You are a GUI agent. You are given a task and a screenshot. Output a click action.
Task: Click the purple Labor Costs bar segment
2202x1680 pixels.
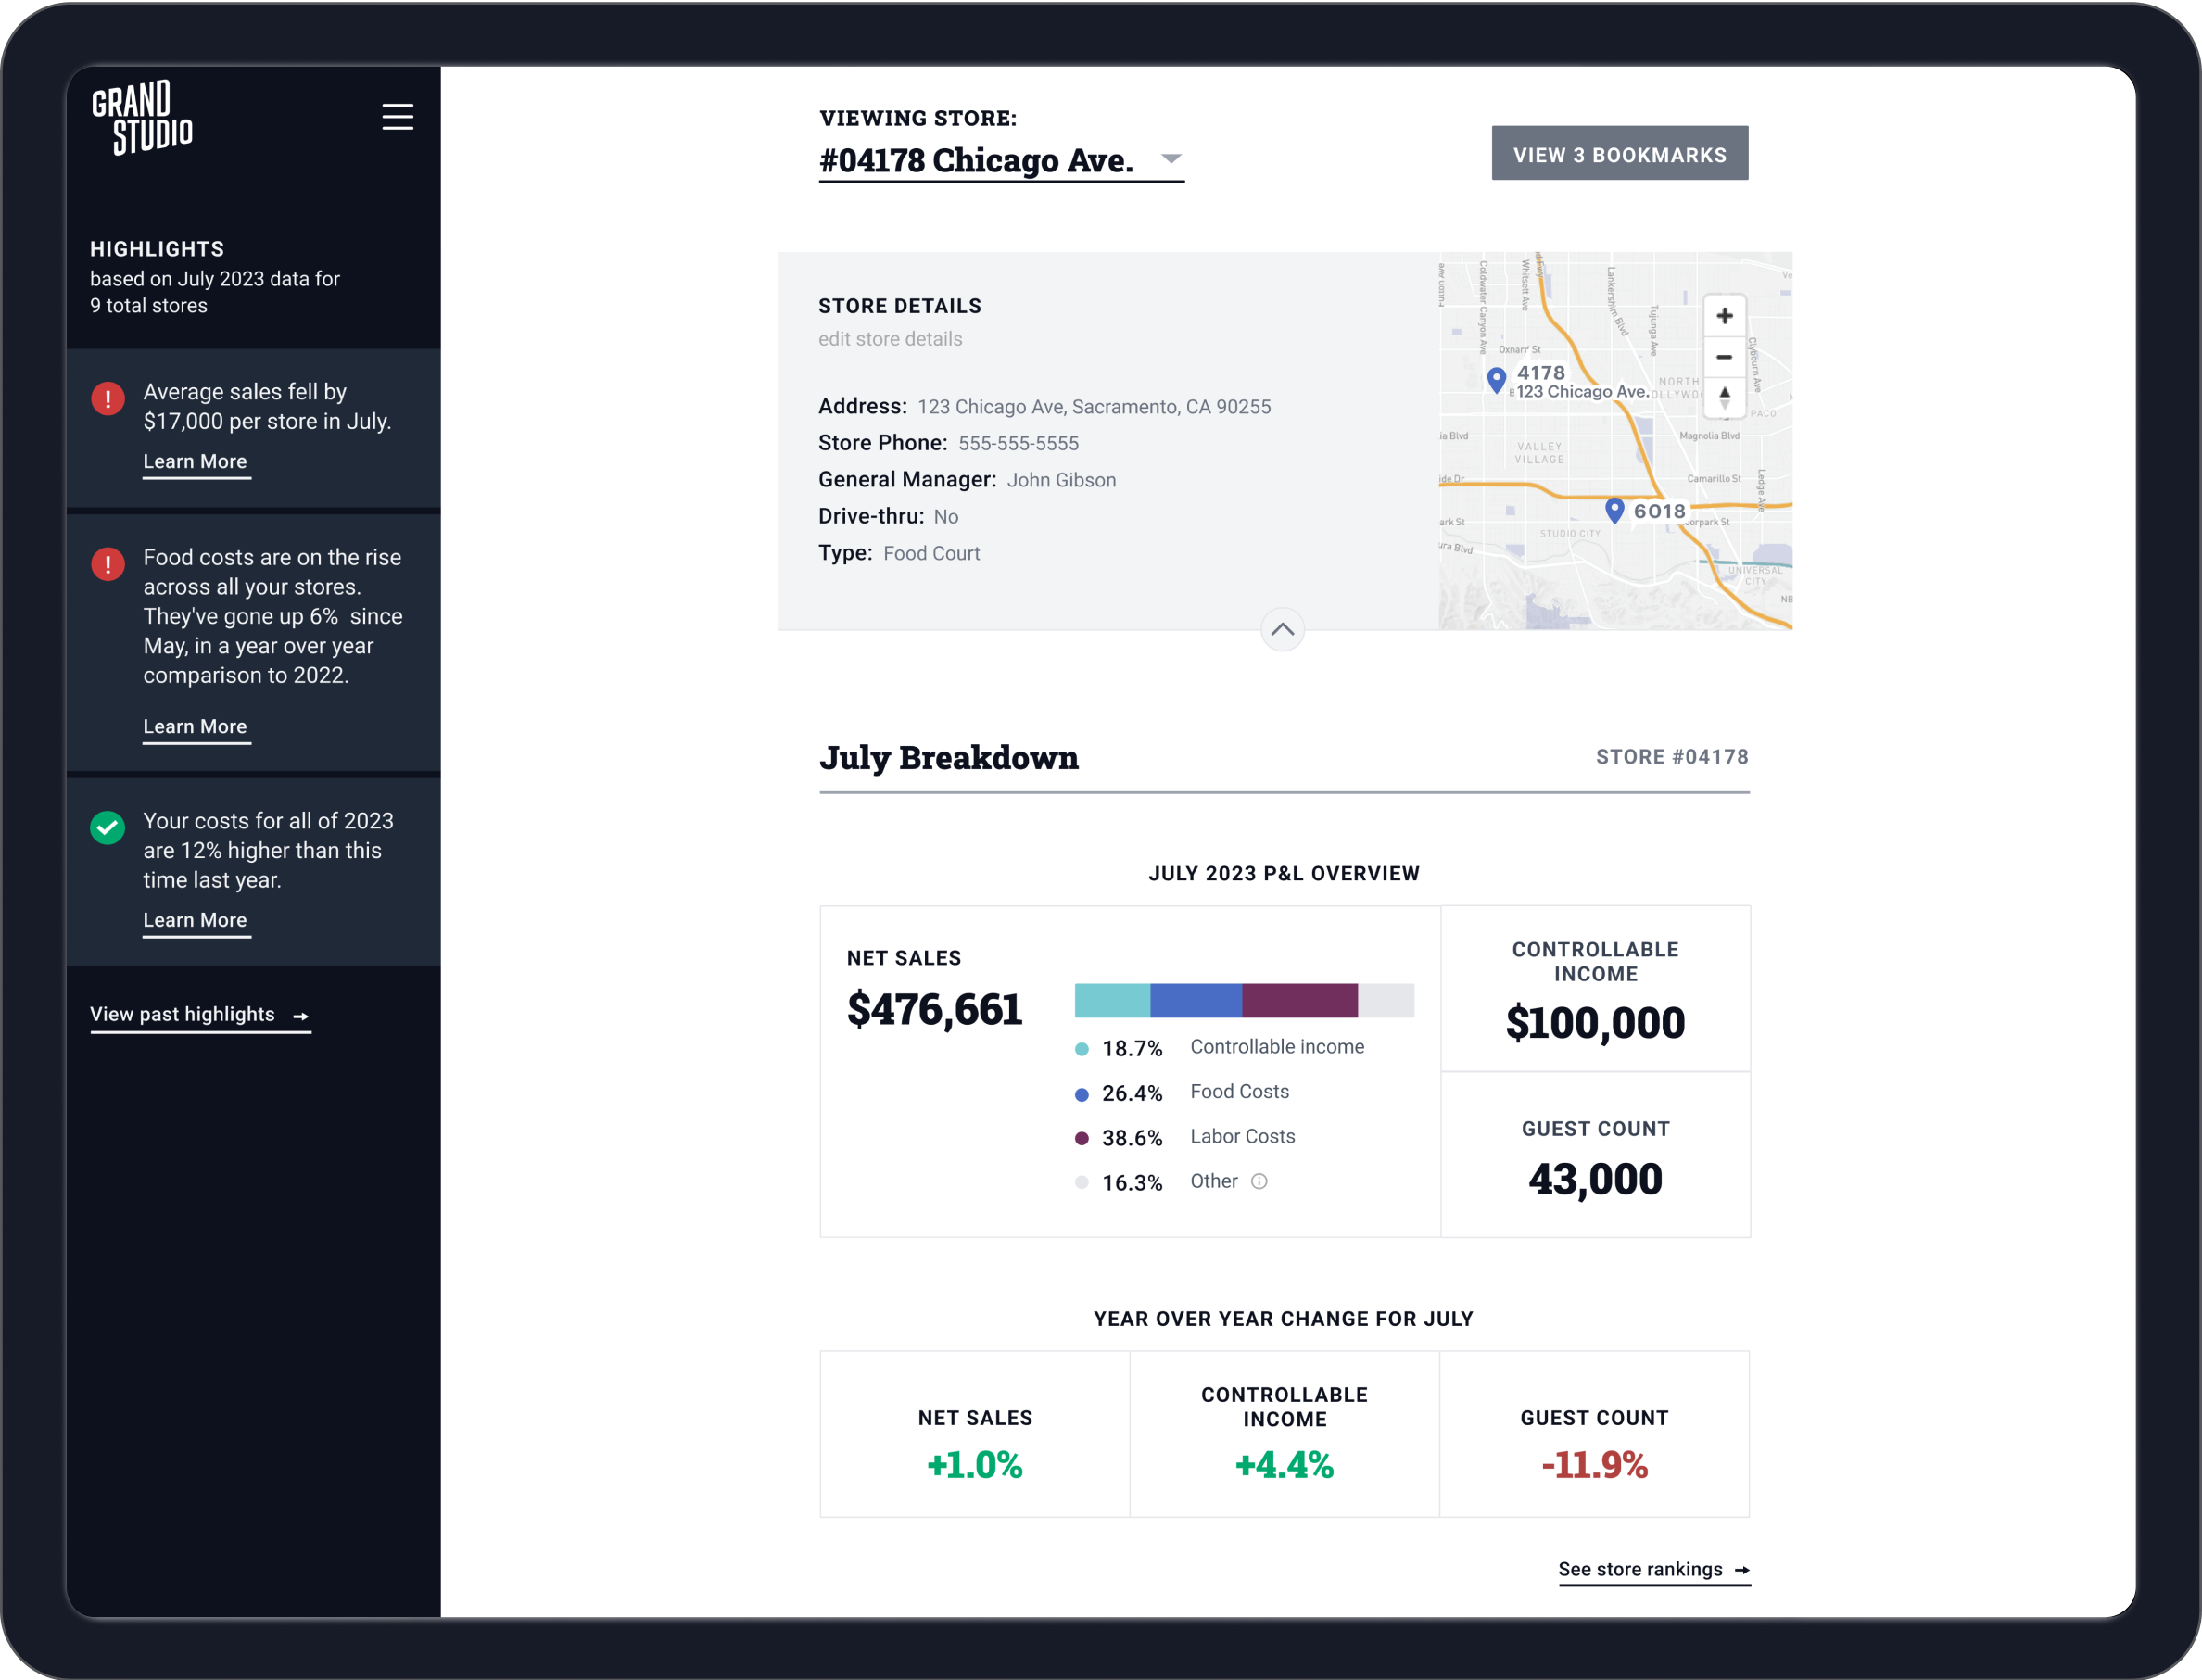(x=1299, y=1000)
